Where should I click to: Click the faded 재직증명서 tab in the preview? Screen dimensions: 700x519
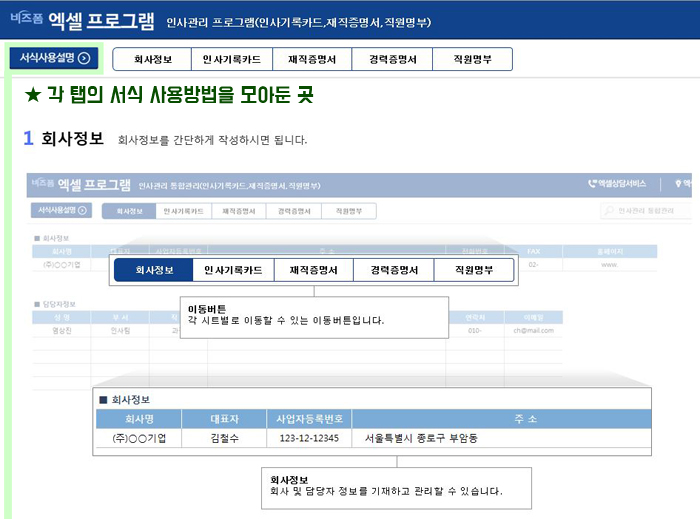pos(239,211)
